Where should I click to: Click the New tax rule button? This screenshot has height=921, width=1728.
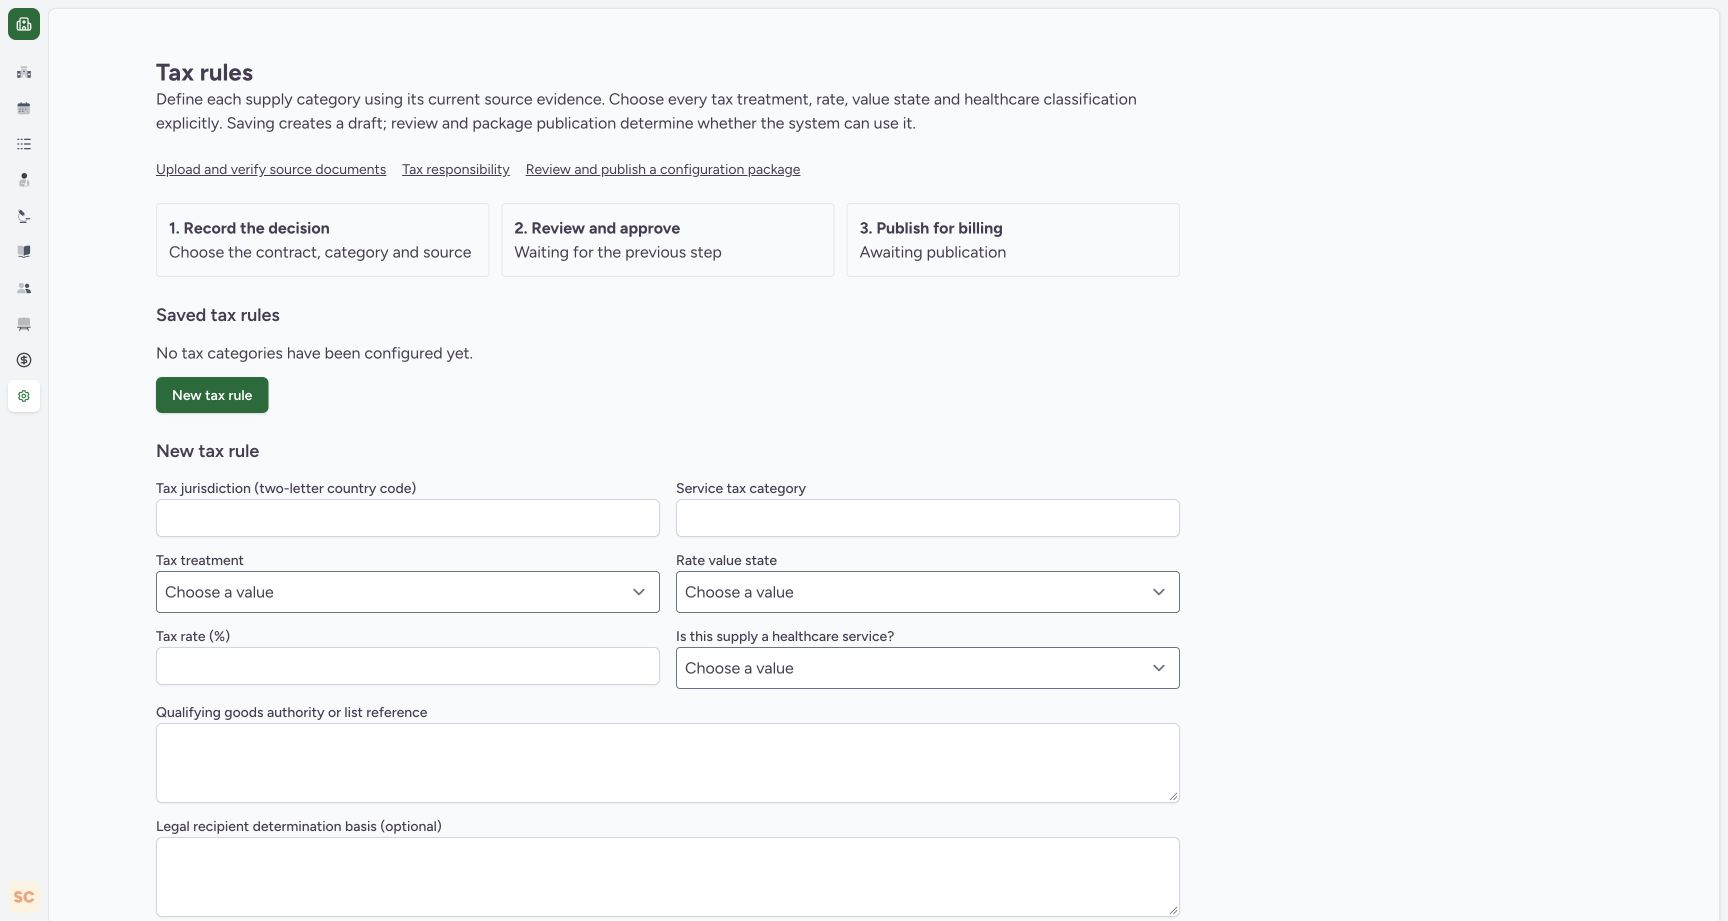[x=212, y=395]
